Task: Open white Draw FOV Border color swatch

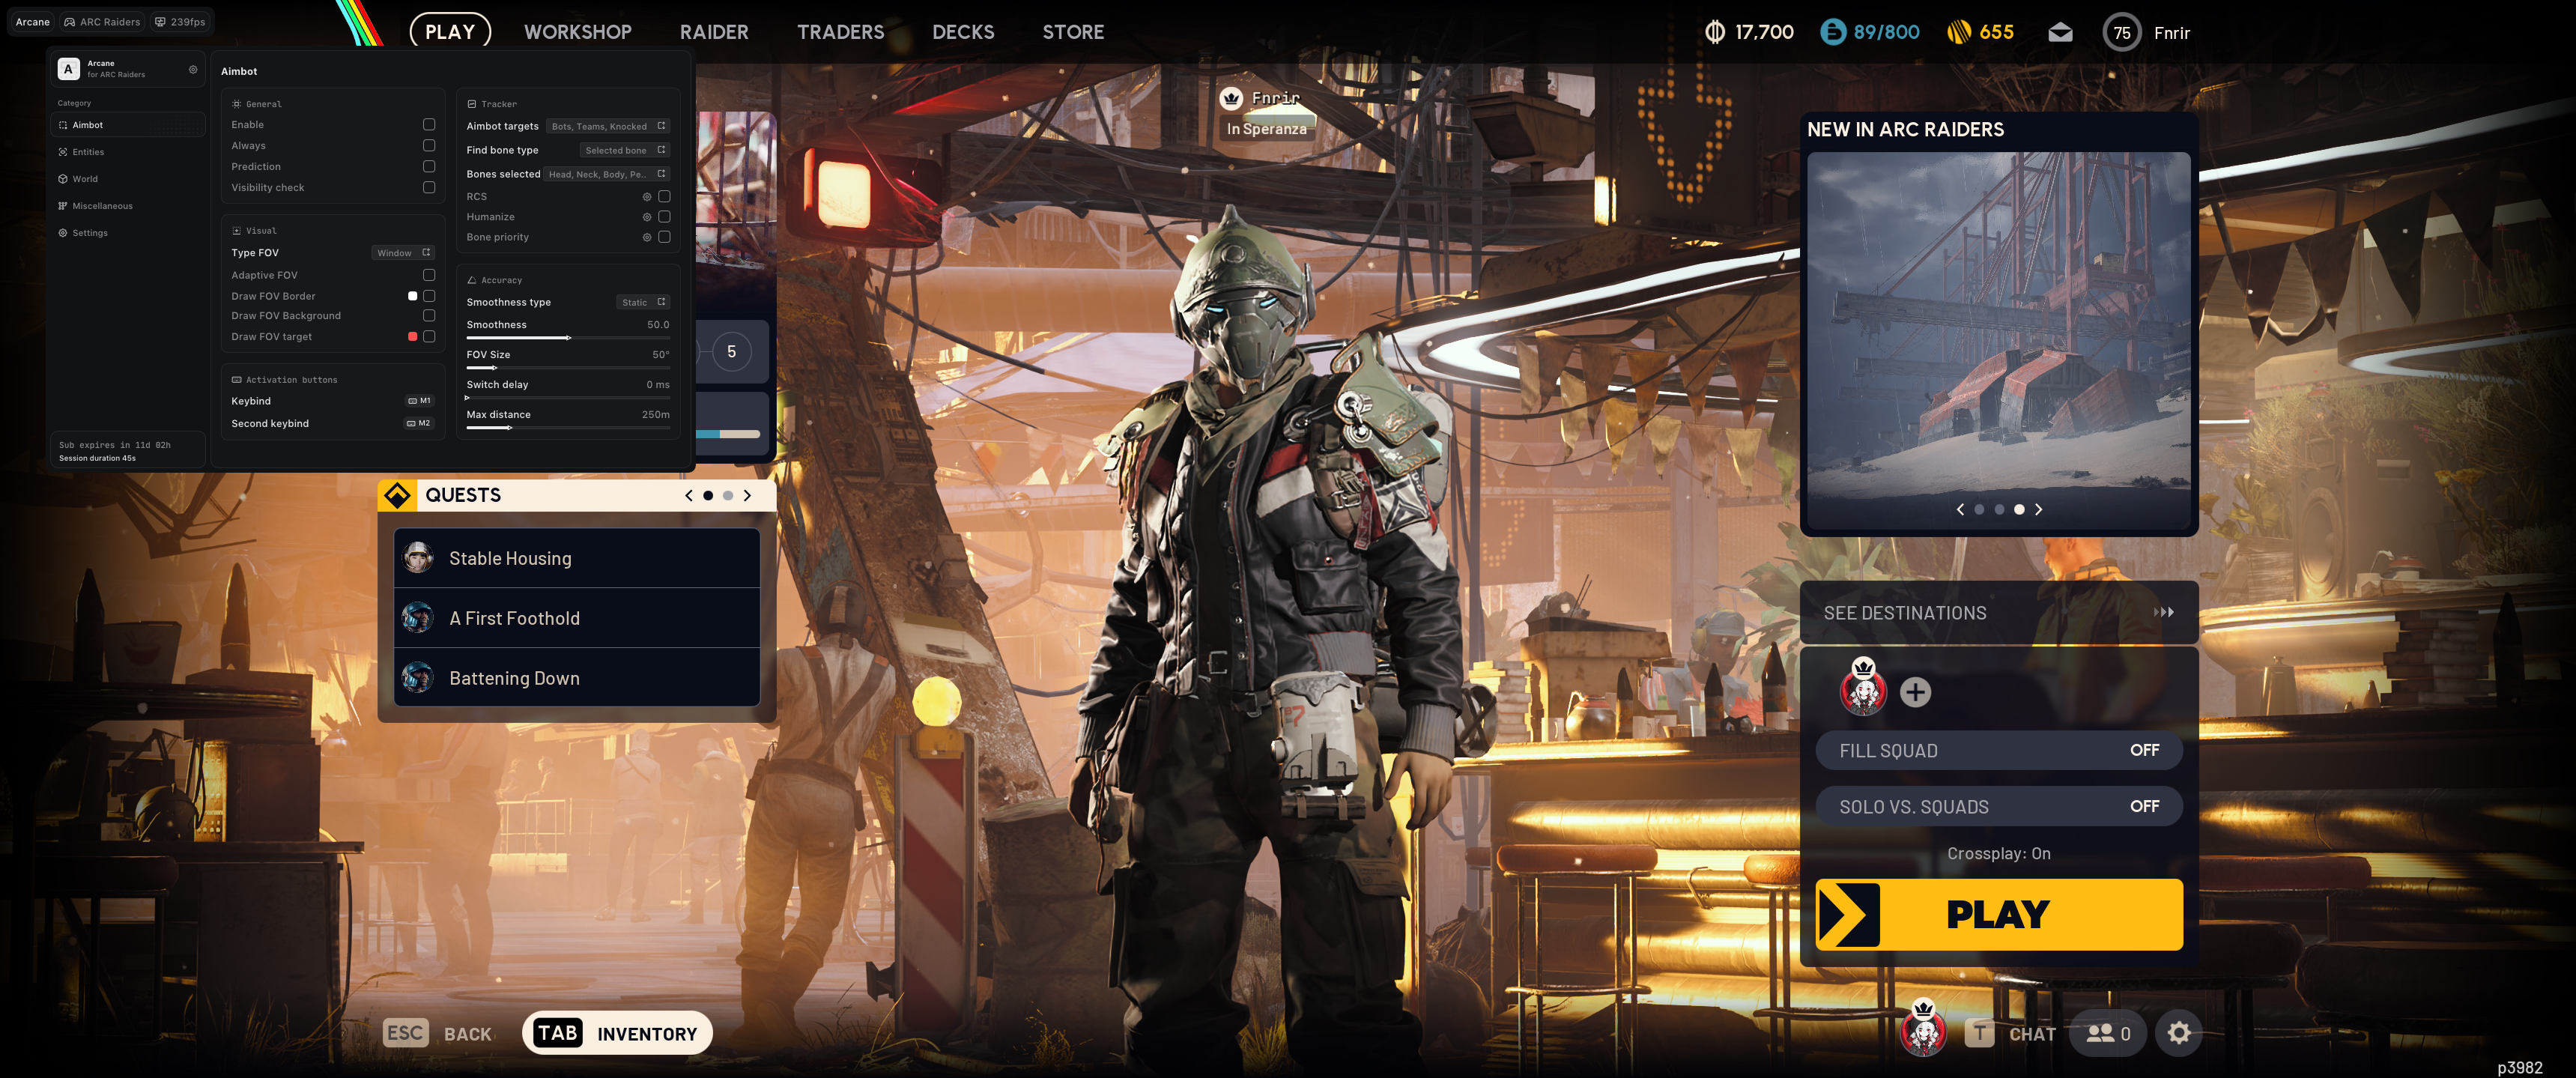Action: click(x=412, y=296)
